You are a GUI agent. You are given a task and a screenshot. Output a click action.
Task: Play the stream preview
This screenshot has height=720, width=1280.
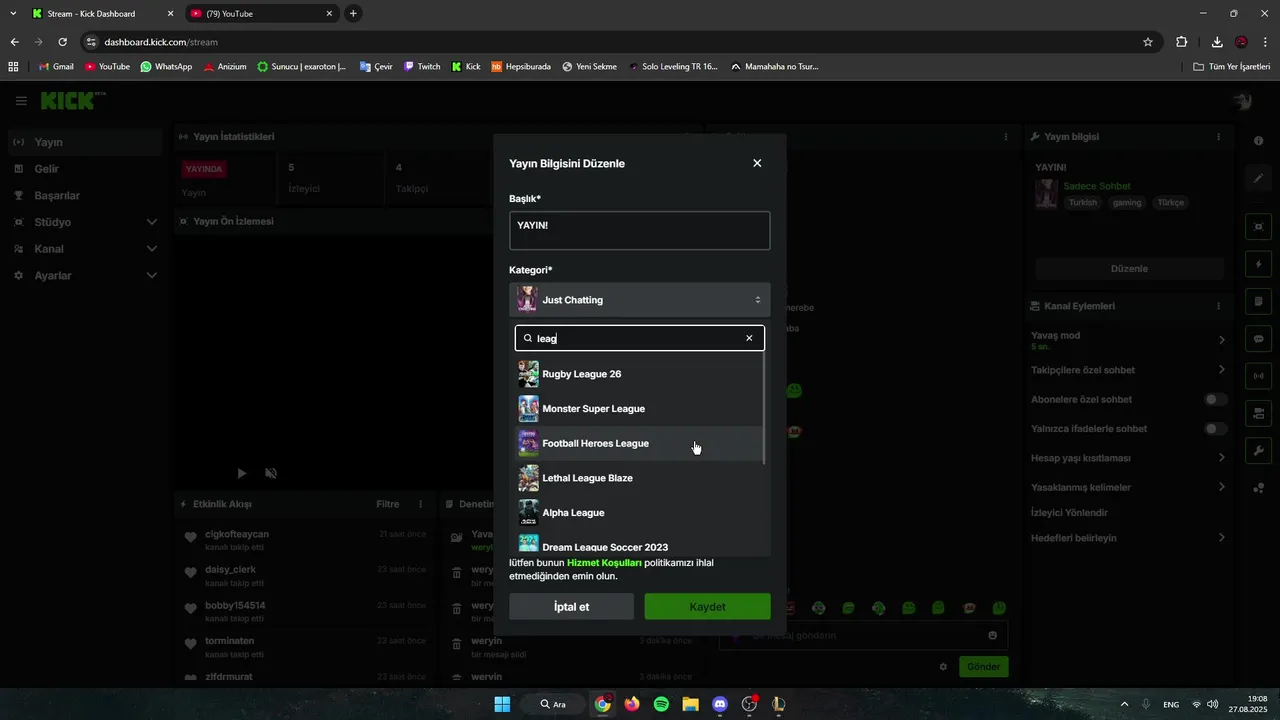241,473
